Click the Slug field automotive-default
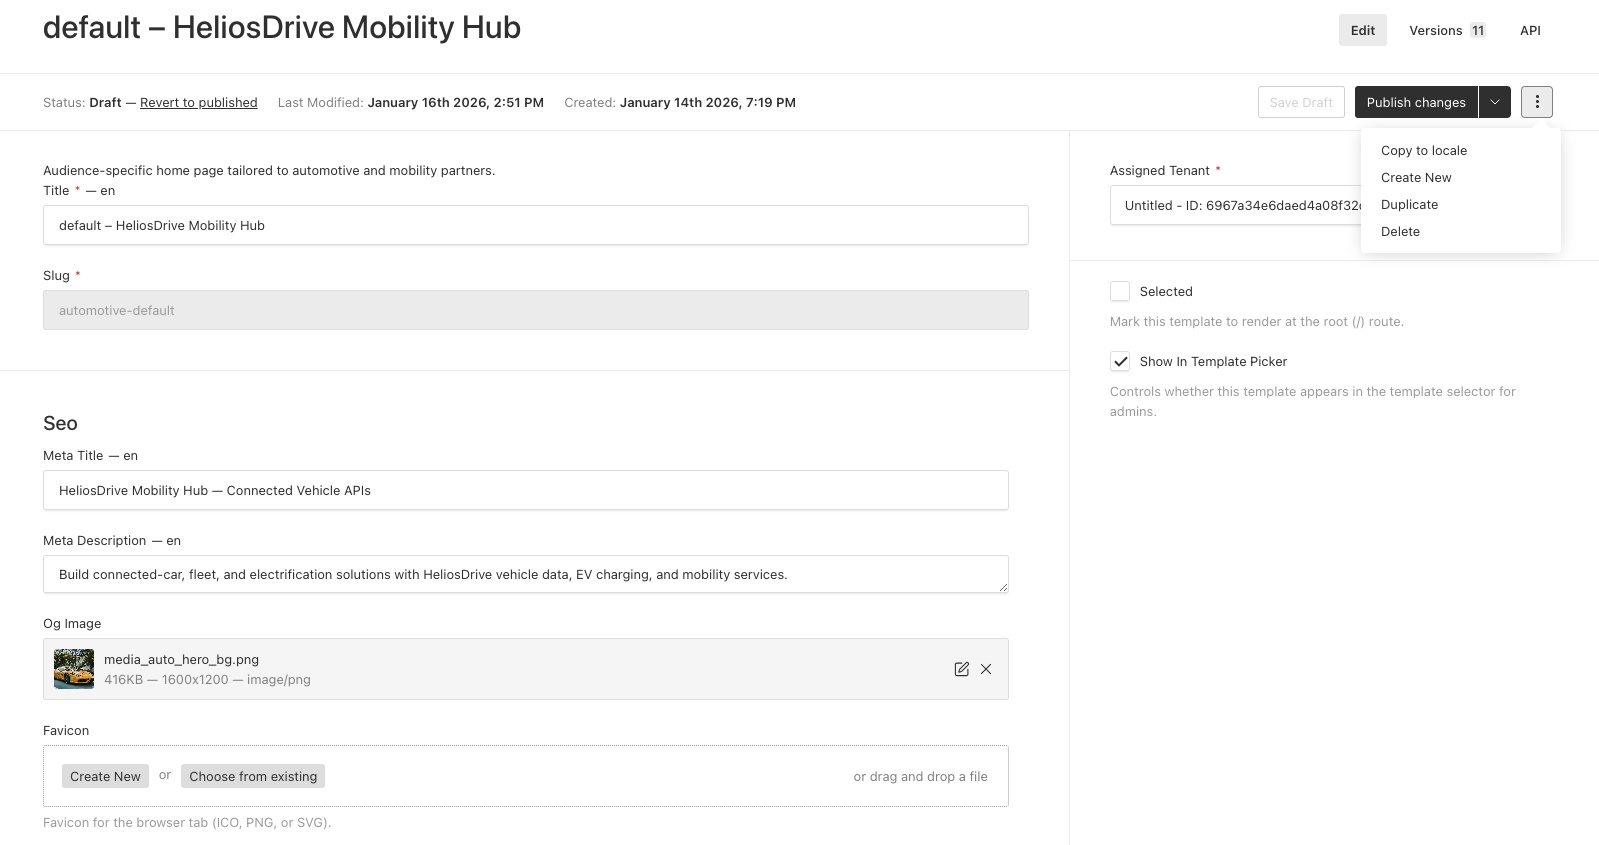 point(536,310)
